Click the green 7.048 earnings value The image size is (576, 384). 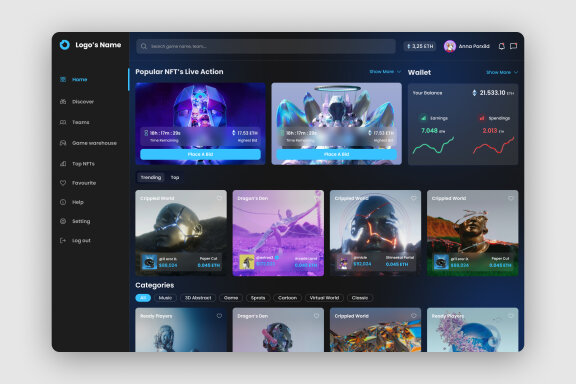[429, 130]
